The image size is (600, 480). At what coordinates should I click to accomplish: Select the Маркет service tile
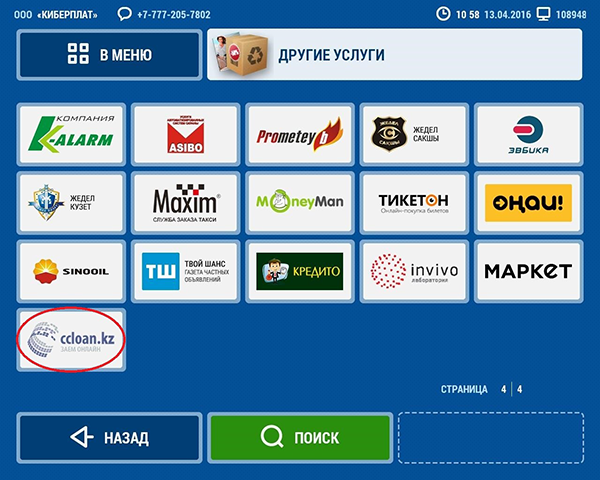click(528, 271)
